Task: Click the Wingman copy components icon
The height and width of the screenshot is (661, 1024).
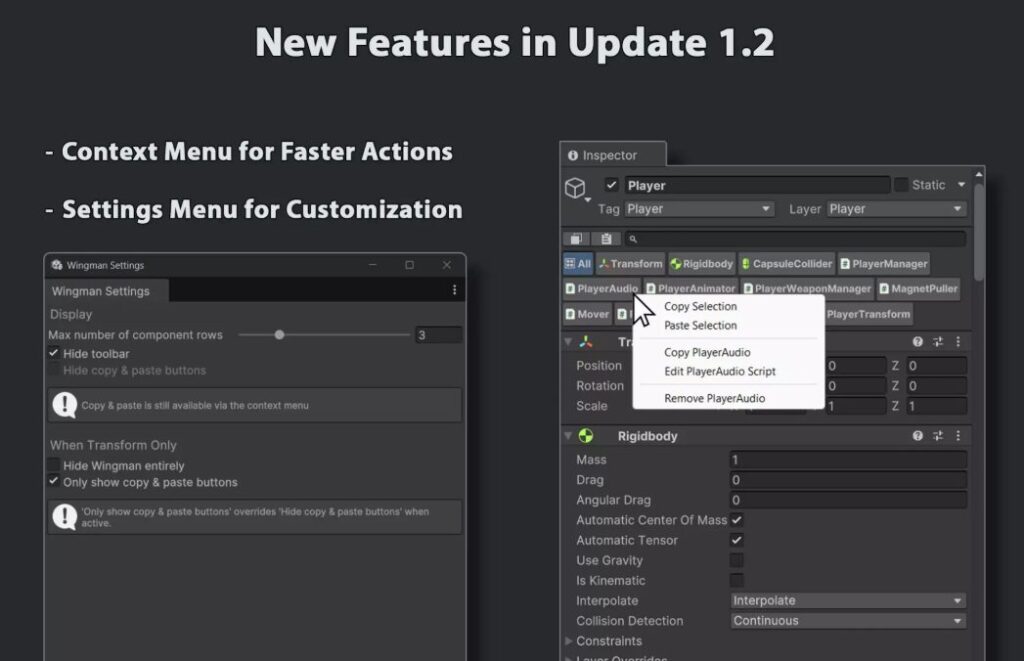Action: tap(577, 239)
